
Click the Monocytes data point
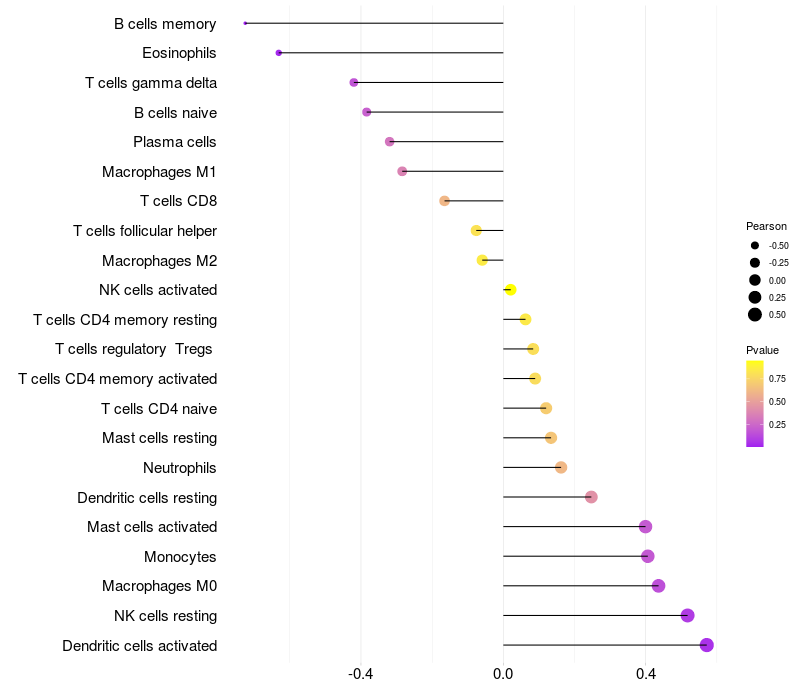(x=648, y=556)
